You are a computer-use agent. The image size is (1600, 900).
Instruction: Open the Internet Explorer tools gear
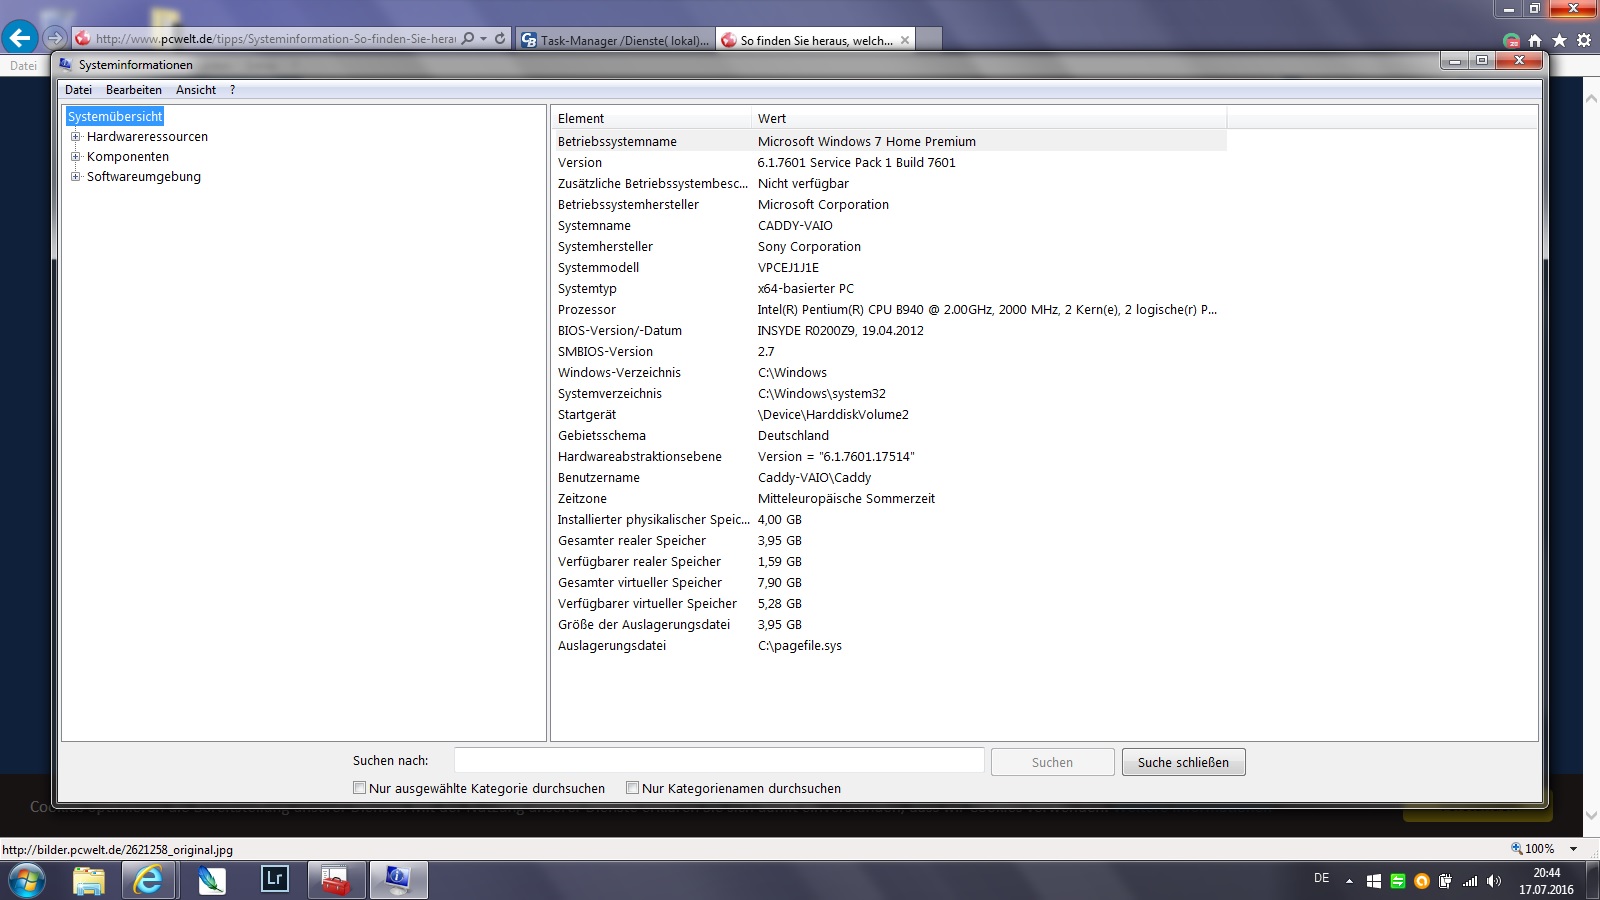[1584, 40]
